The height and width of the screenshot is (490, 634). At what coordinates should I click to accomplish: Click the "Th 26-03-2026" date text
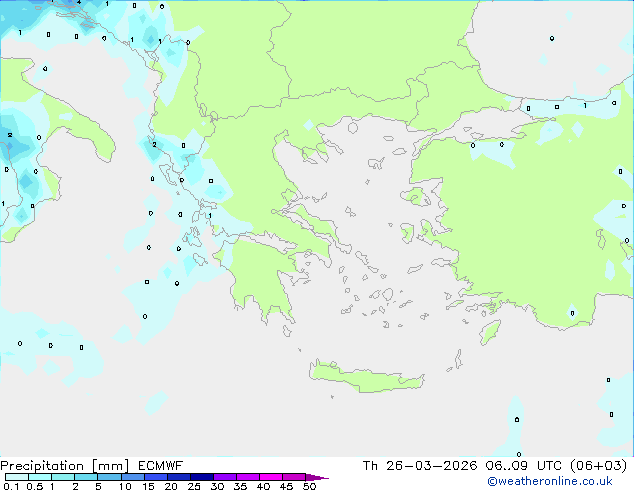(420, 466)
